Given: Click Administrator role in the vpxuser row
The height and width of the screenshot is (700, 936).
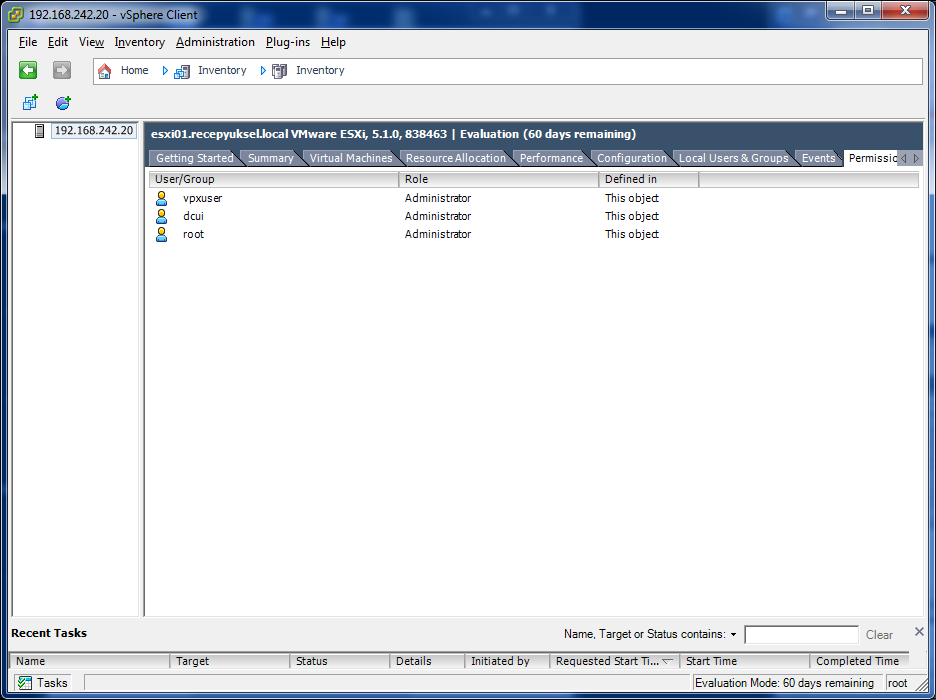Looking at the screenshot, I should coord(438,198).
